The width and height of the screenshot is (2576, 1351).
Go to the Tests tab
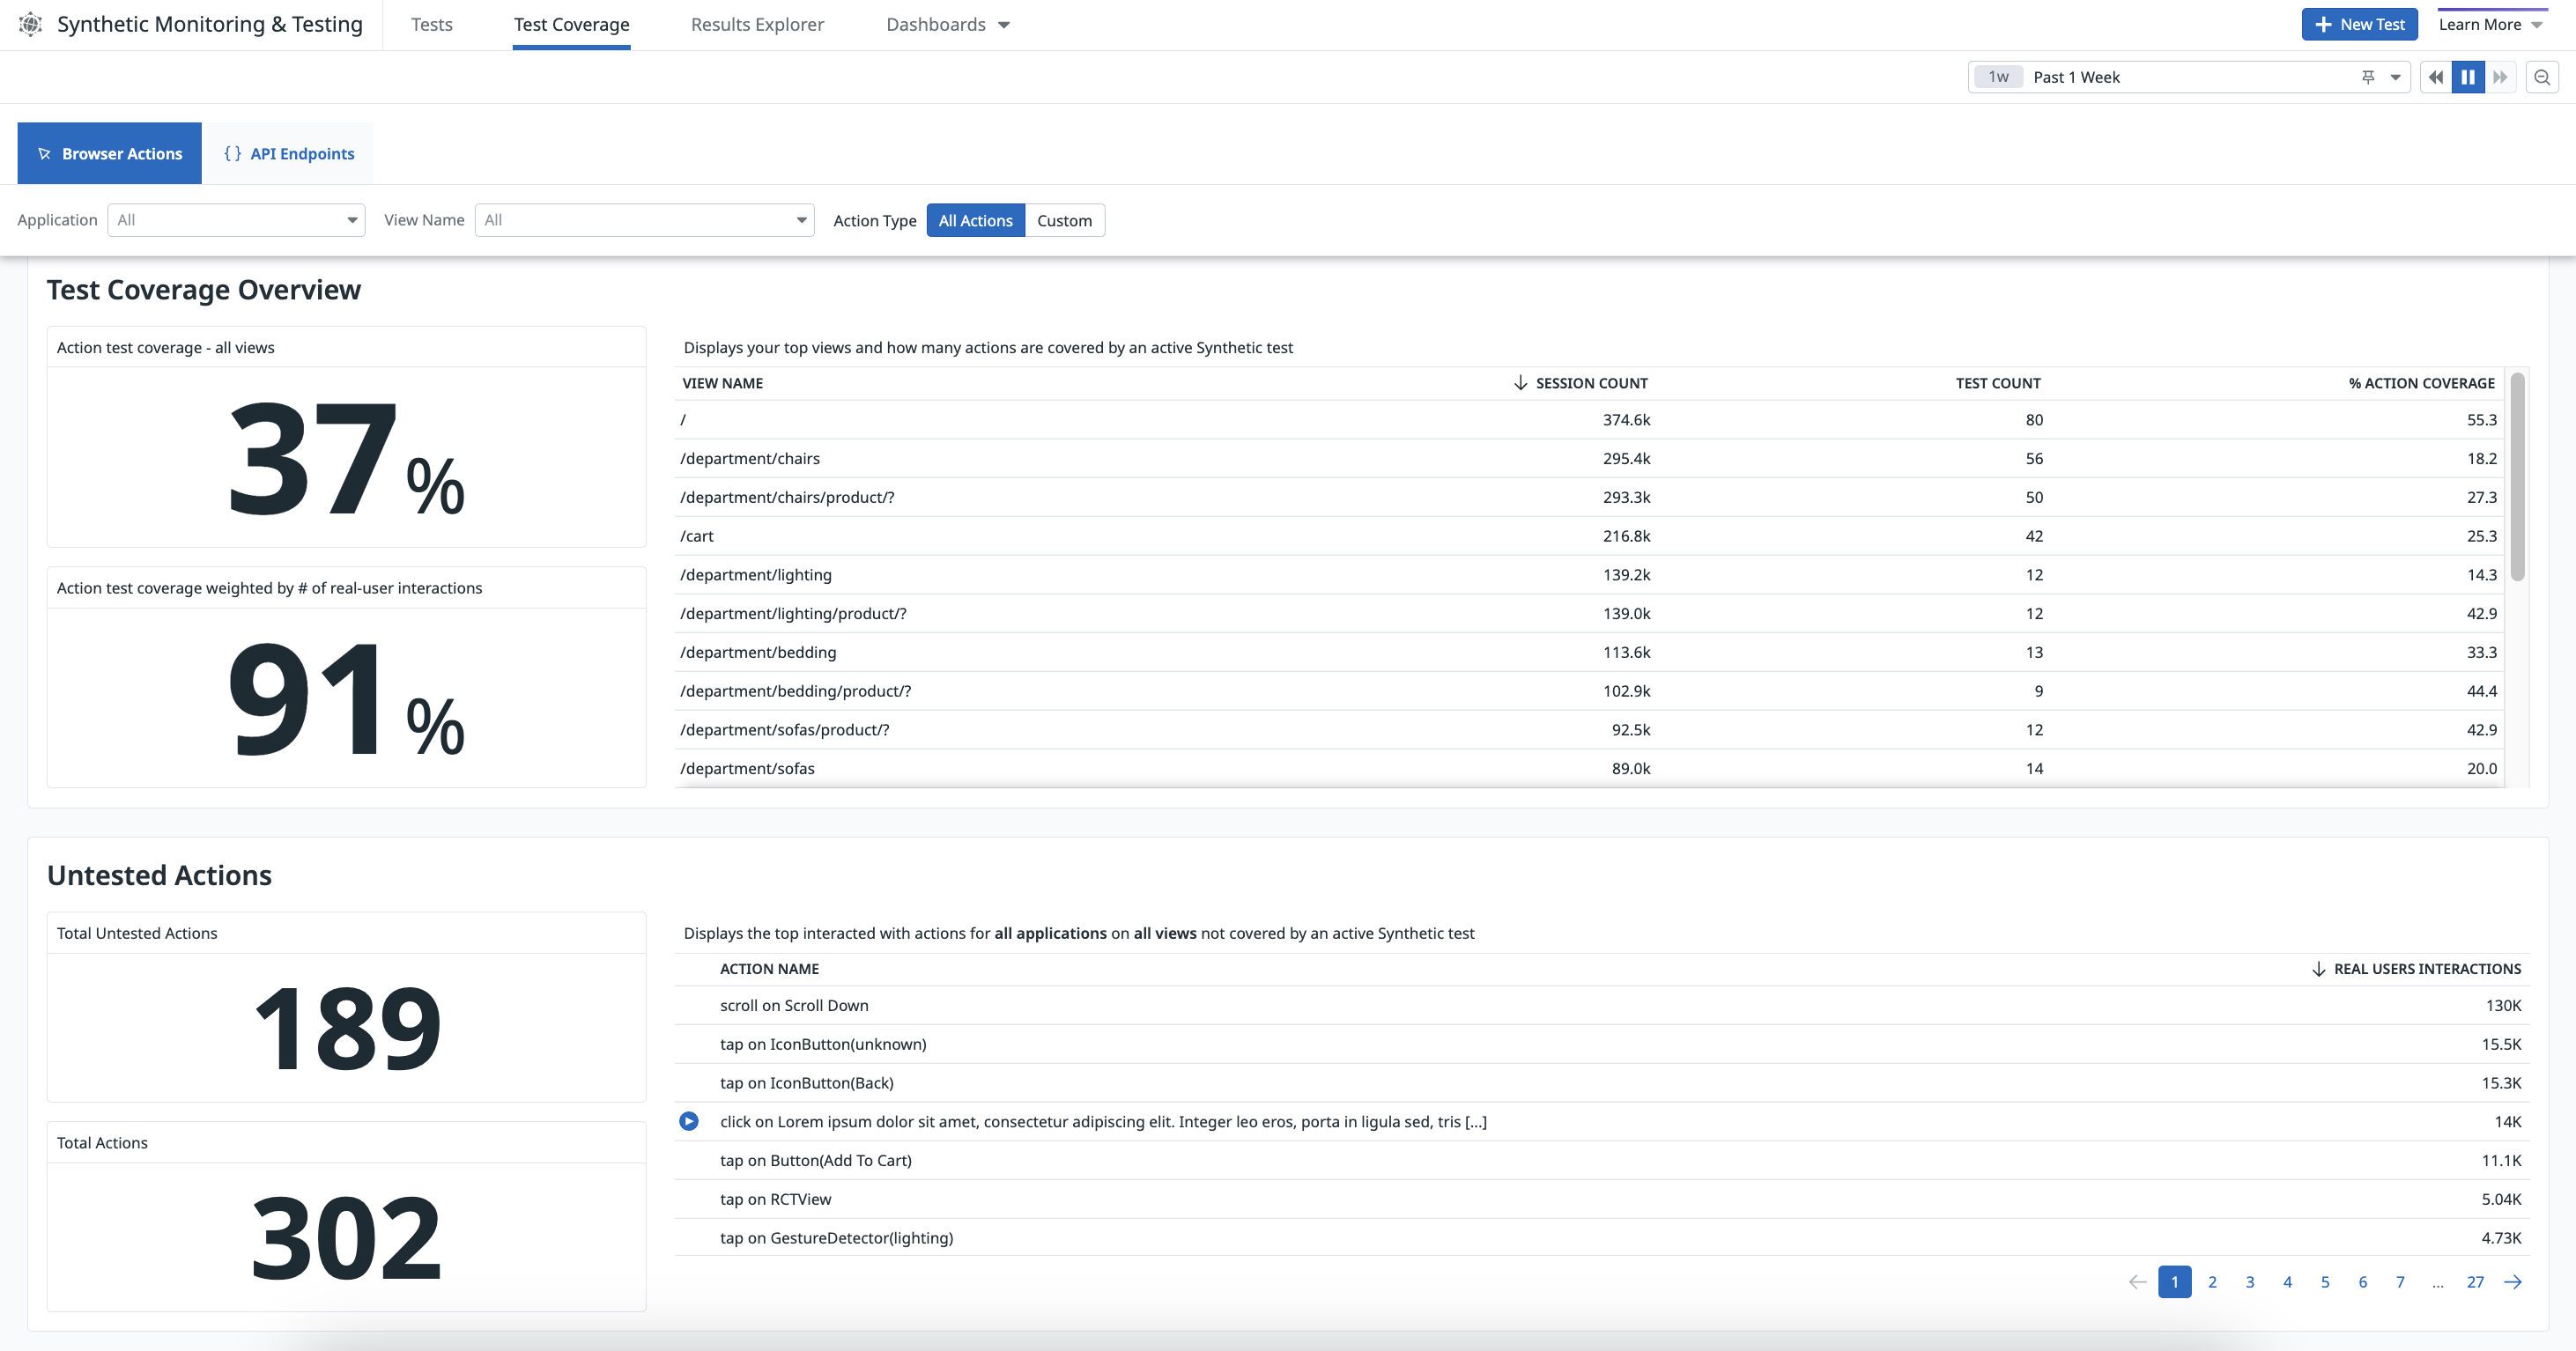tap(431, 24)
